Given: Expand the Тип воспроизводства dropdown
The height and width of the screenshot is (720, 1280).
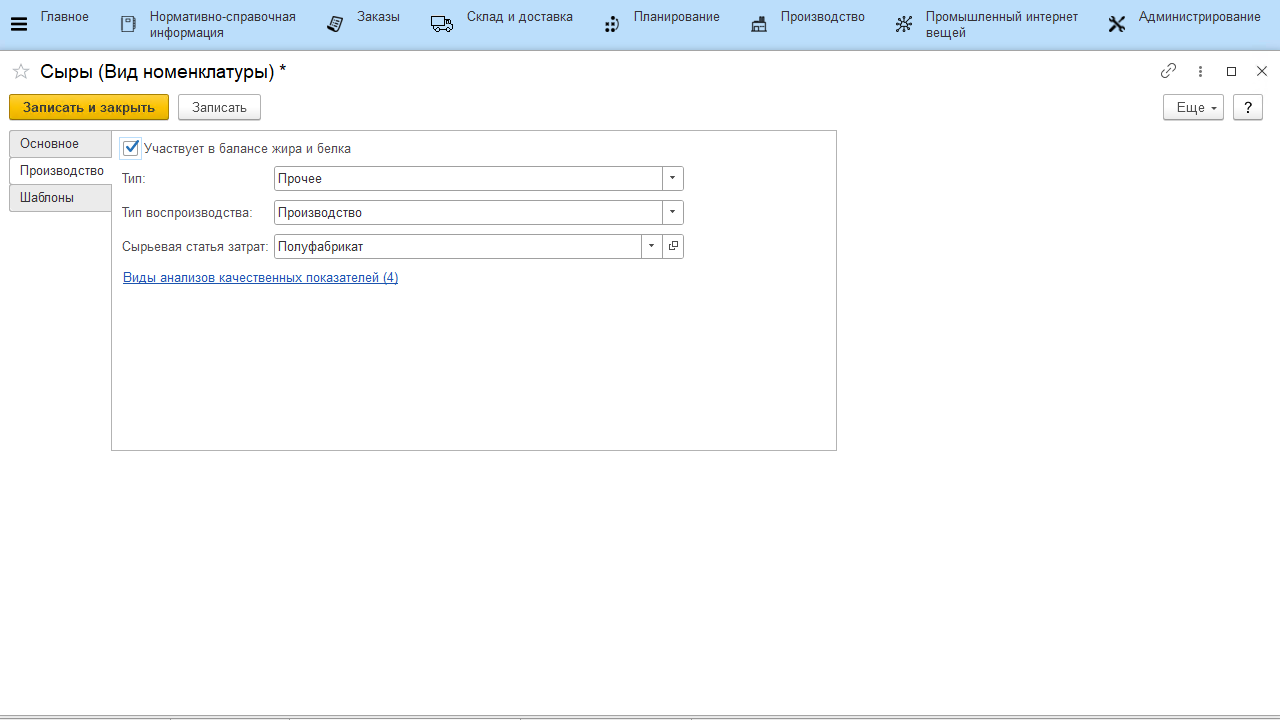Looking at the screenshot, I should pos(673,213).
